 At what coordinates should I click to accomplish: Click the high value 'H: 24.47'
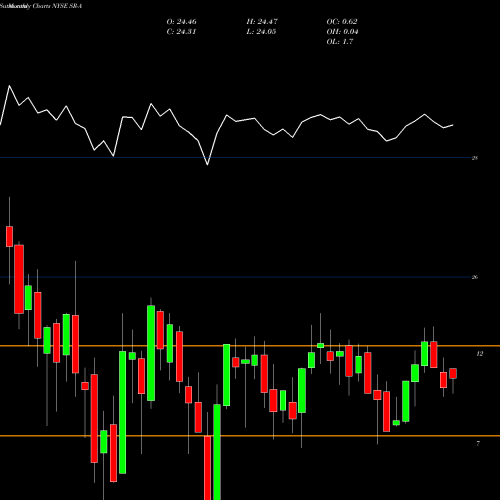point(262,22)
